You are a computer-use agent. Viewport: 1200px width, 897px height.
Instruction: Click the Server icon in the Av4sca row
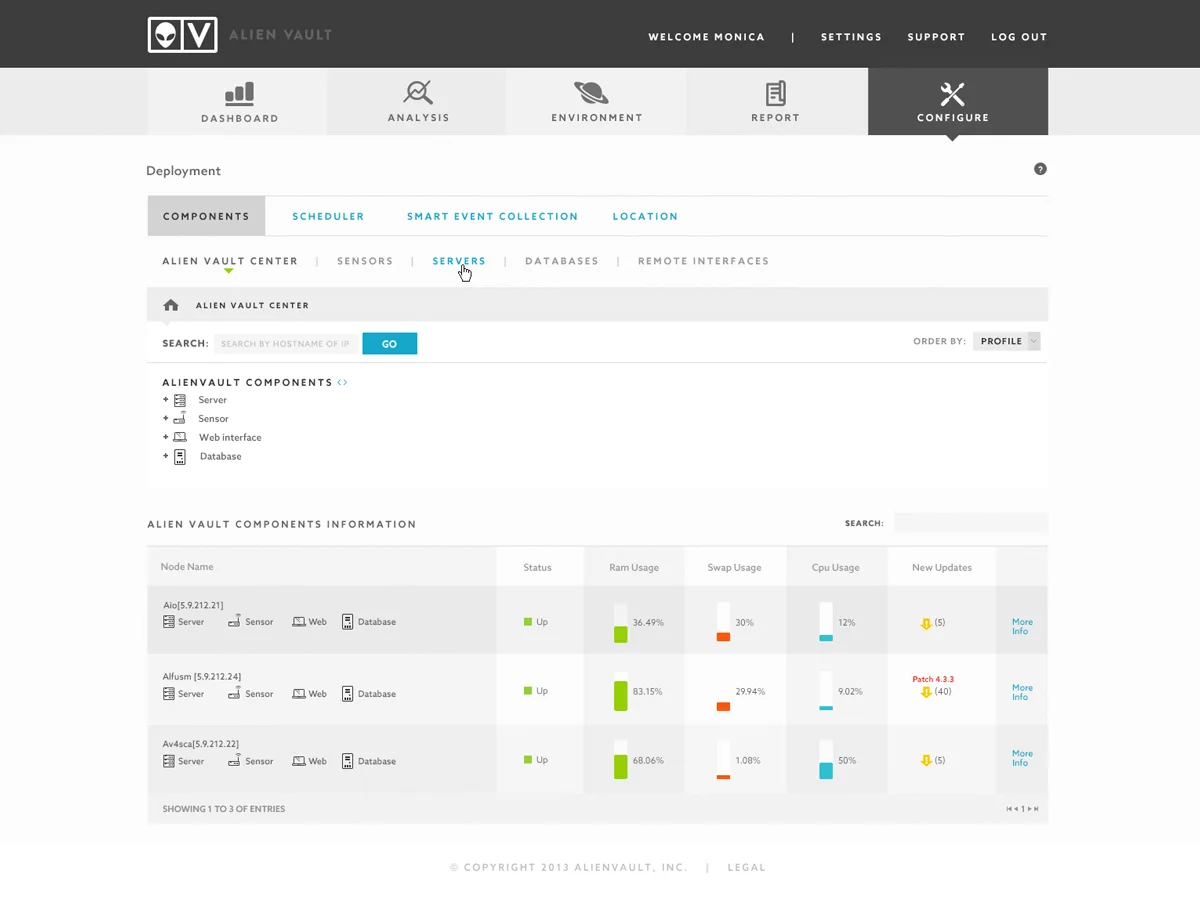pos(169,761)
